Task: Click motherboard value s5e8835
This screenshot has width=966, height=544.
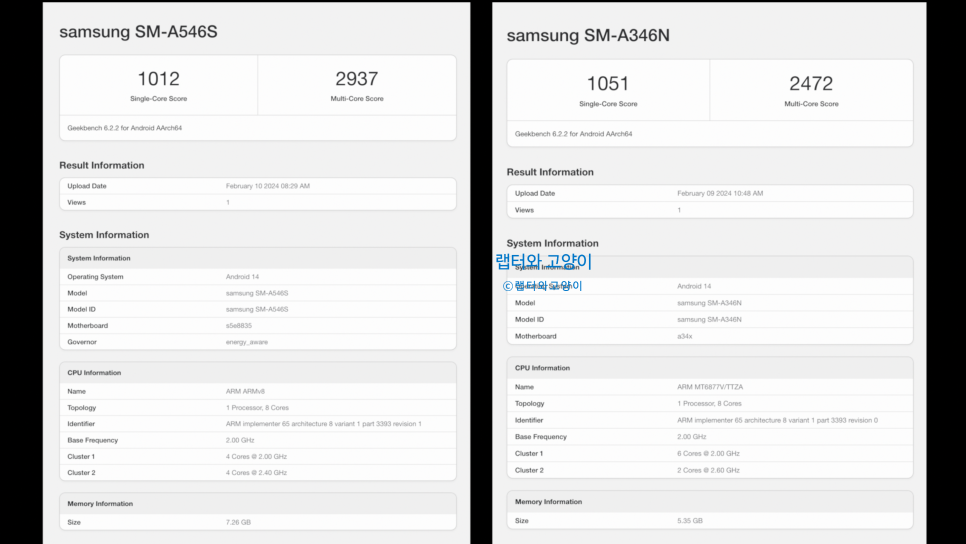Action: pos(238,326)
